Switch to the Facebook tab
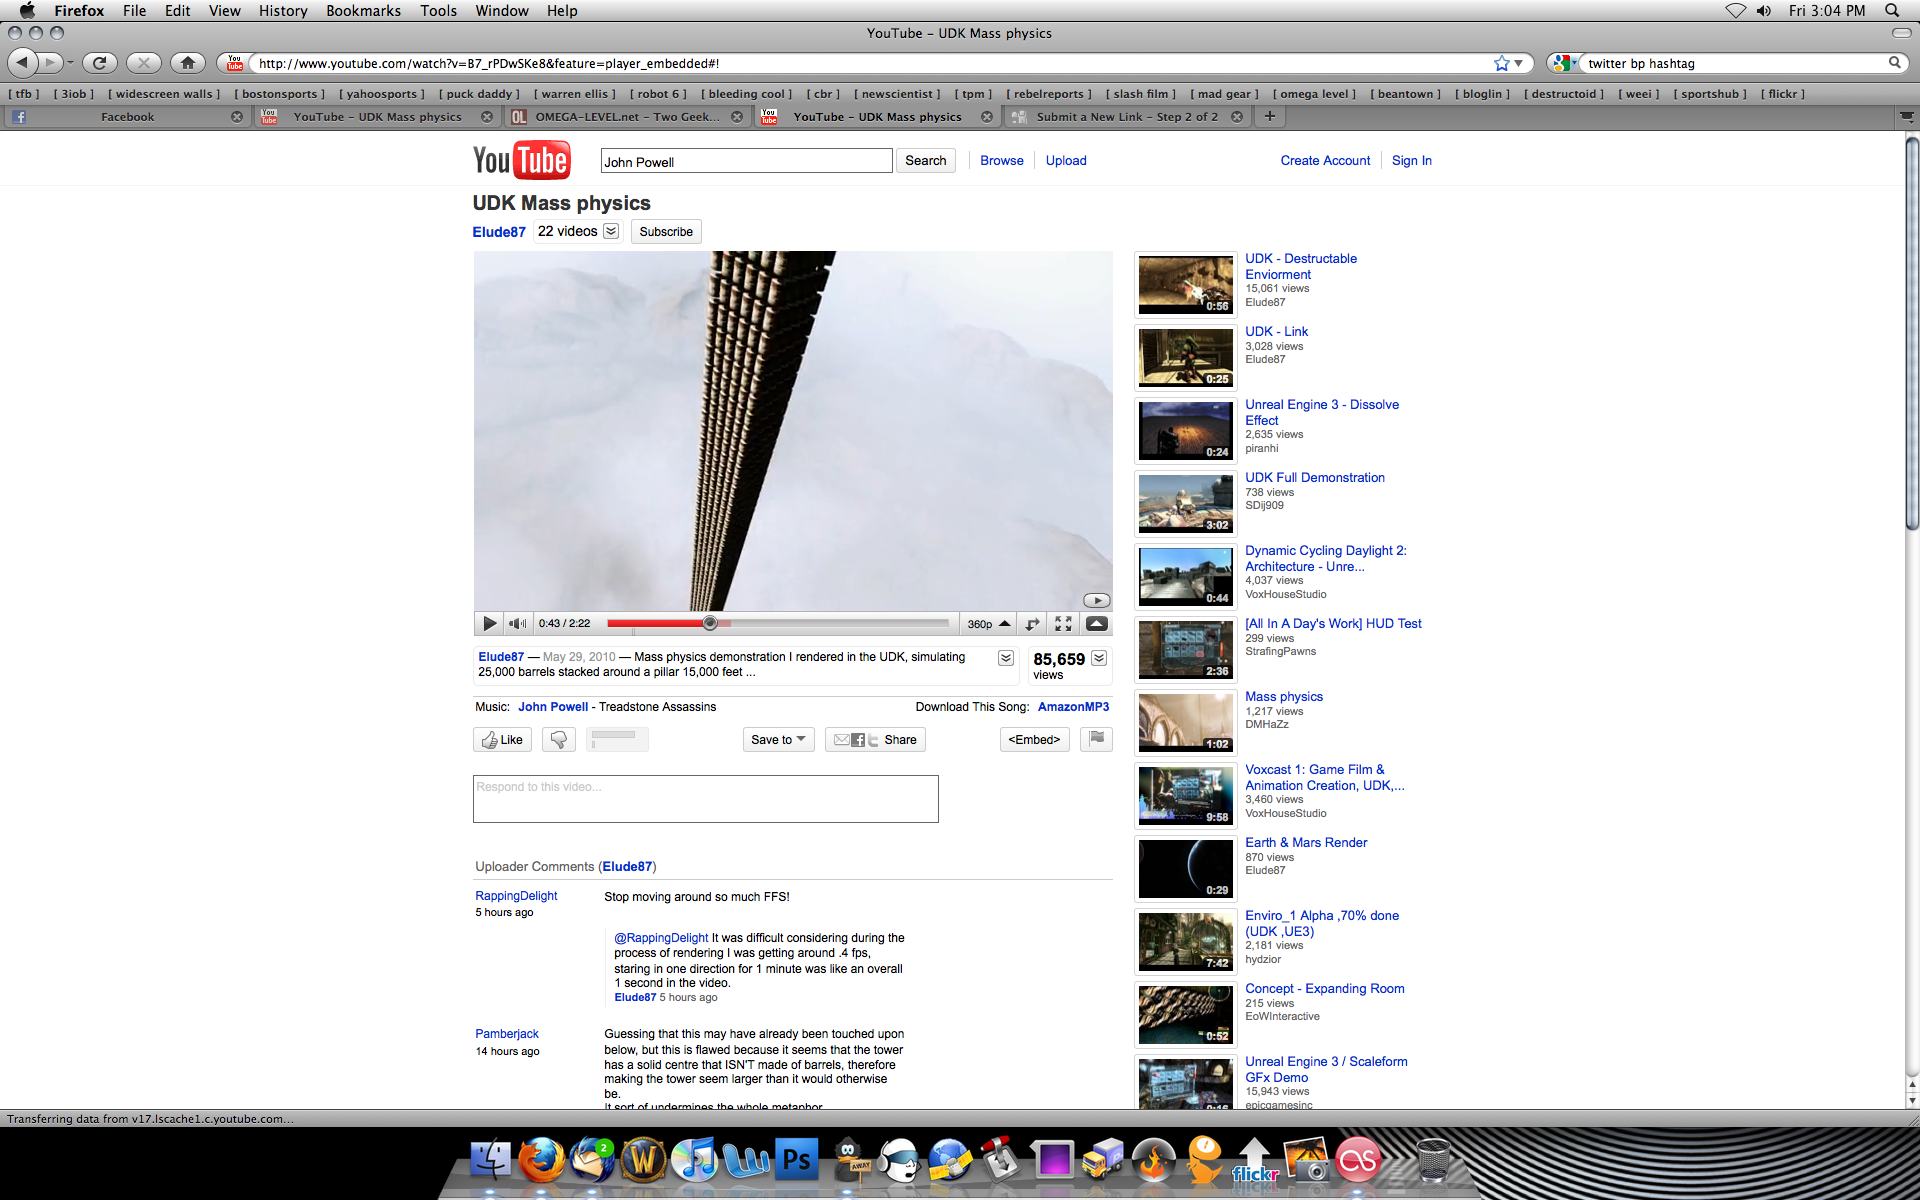Screen dimensions: 1920x1200 (x=126, y=117)
